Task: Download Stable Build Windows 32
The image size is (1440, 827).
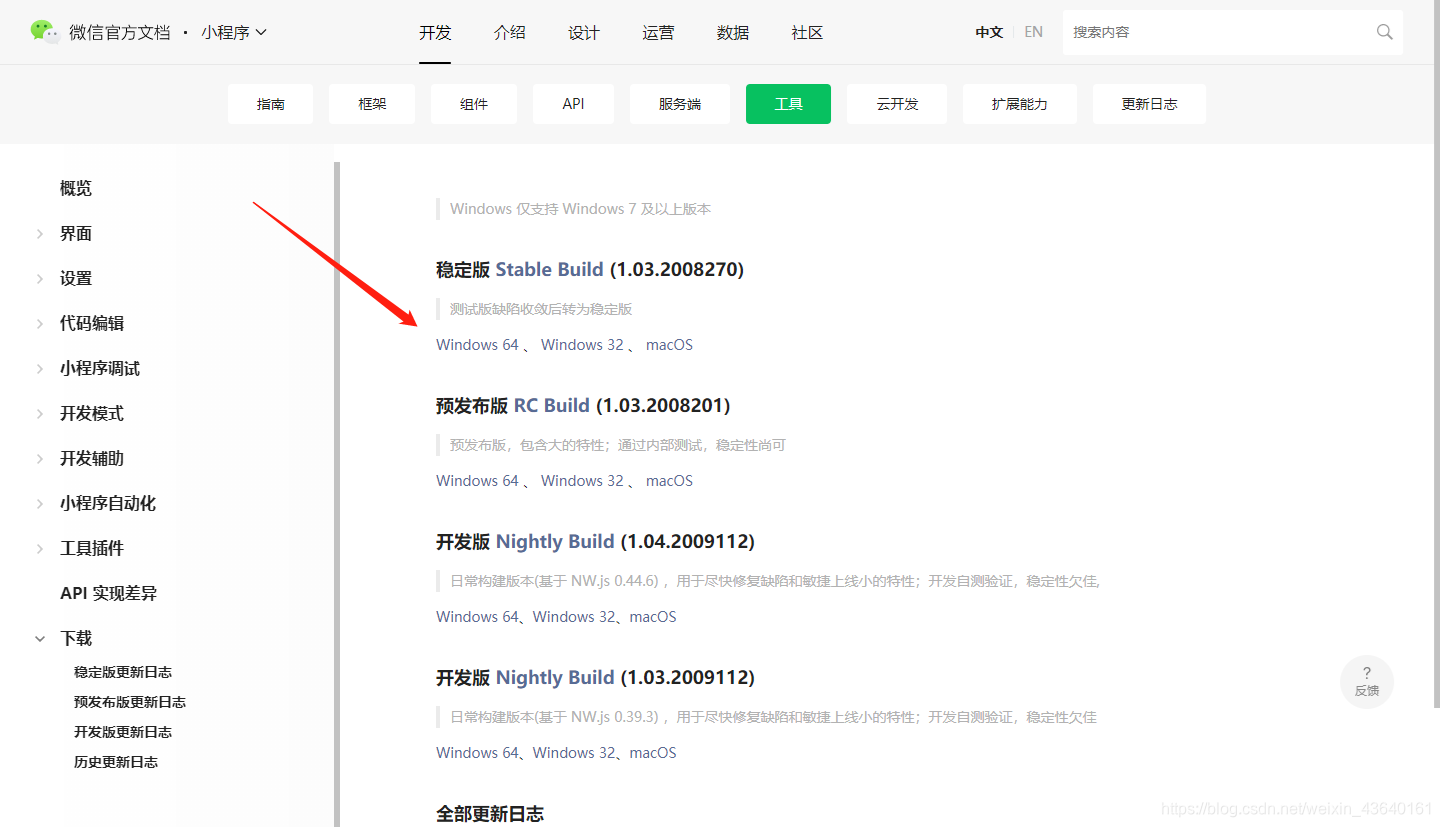Action: coord(582,345)
